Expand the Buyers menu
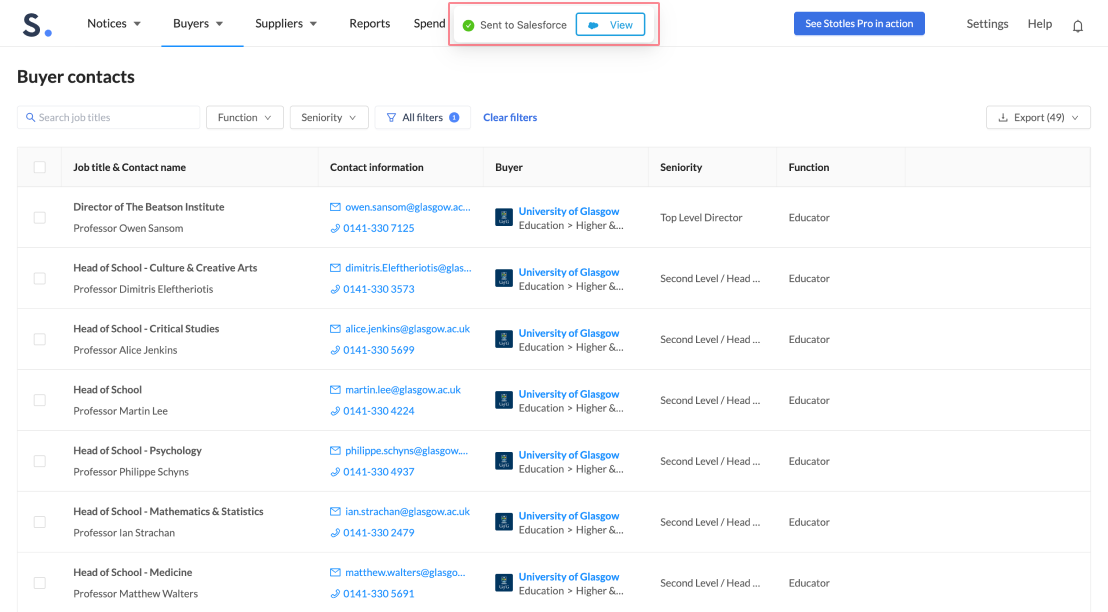Viewport: 1108px width, 612px height. point(199,23)
